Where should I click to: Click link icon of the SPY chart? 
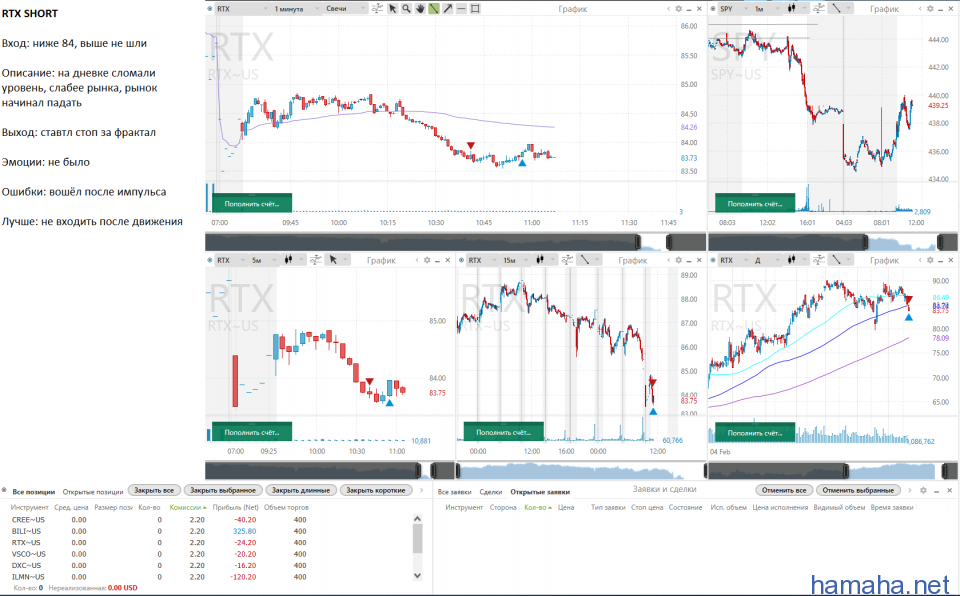[x=713, y=9]
